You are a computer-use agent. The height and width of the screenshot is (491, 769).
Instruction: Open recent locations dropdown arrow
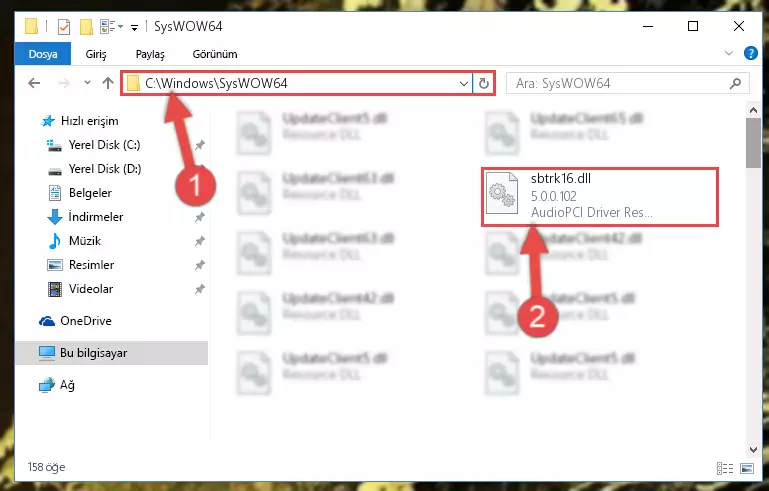[x=87, y=82]
